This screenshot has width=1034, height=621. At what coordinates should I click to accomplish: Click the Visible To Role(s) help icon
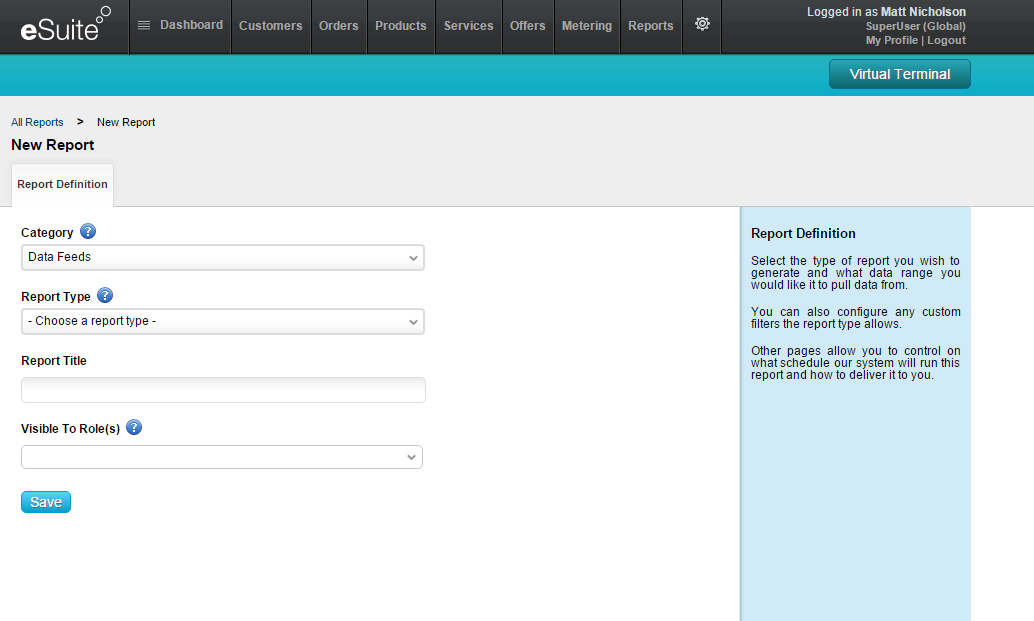tap(134, 428)
